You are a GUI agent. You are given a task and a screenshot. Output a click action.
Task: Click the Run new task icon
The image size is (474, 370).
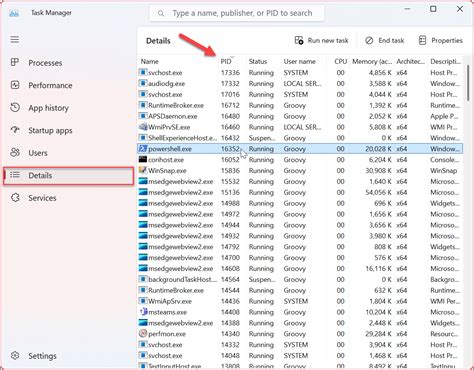(299, 40)
